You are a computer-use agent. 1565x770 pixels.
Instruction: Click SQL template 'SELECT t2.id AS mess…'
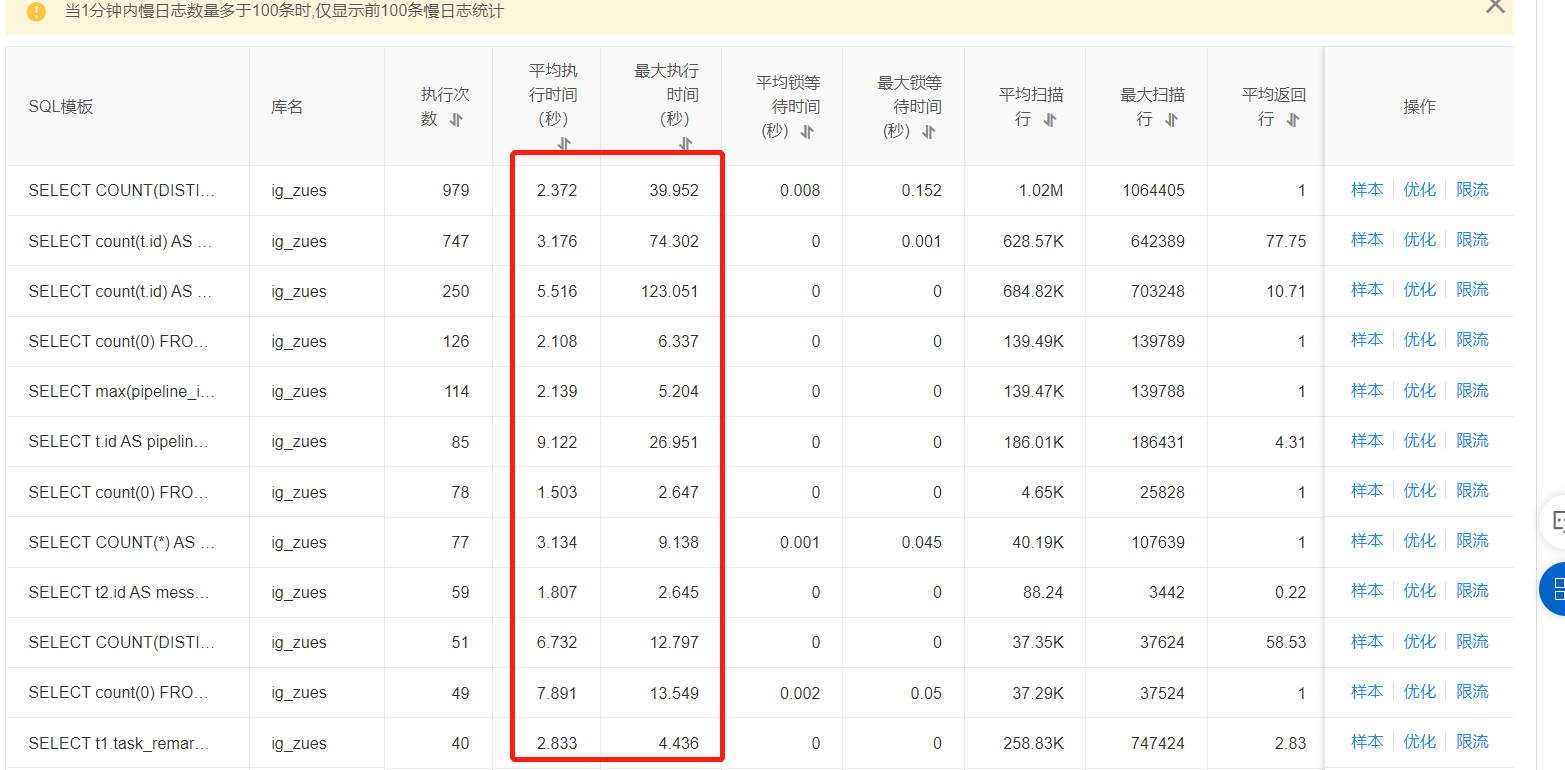119,592
